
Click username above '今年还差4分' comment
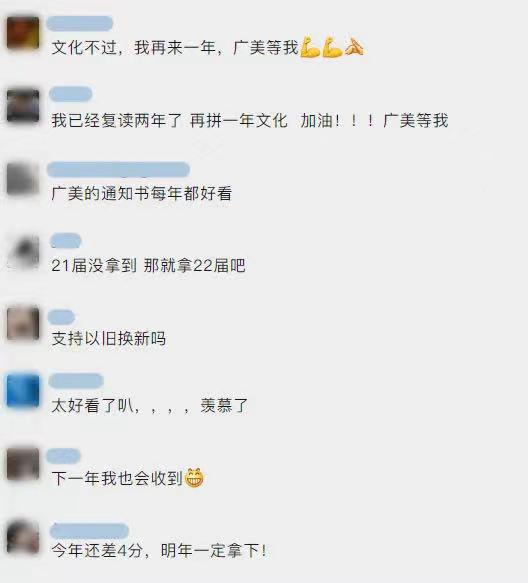(89, 531)
